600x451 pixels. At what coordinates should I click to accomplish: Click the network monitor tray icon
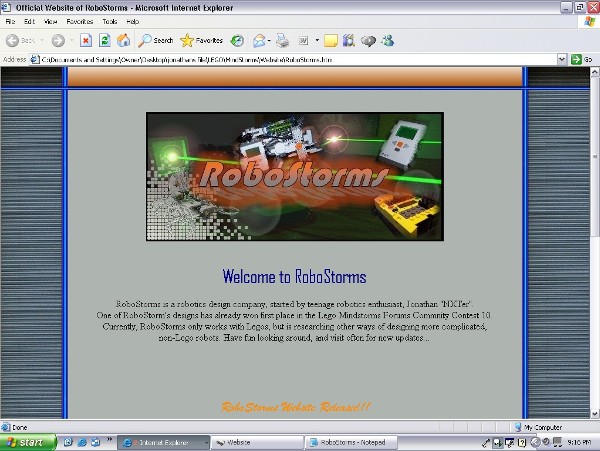tap(510, 443)
